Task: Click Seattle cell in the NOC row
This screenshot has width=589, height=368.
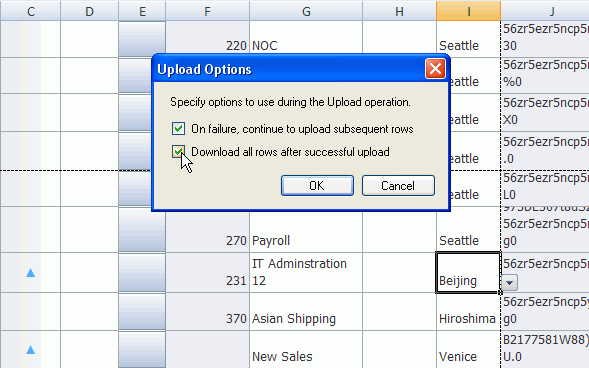Action: point(468,39)
